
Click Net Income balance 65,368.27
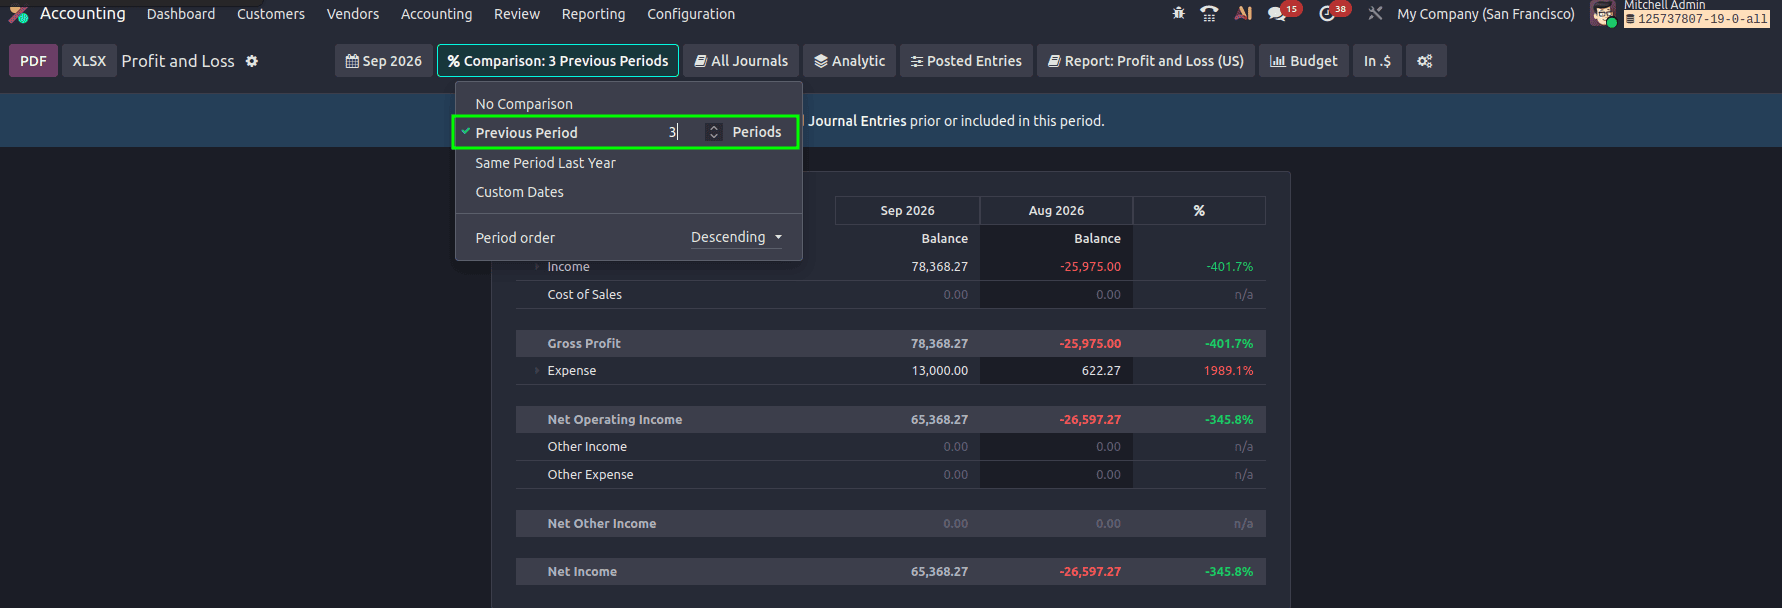(939, 572)
